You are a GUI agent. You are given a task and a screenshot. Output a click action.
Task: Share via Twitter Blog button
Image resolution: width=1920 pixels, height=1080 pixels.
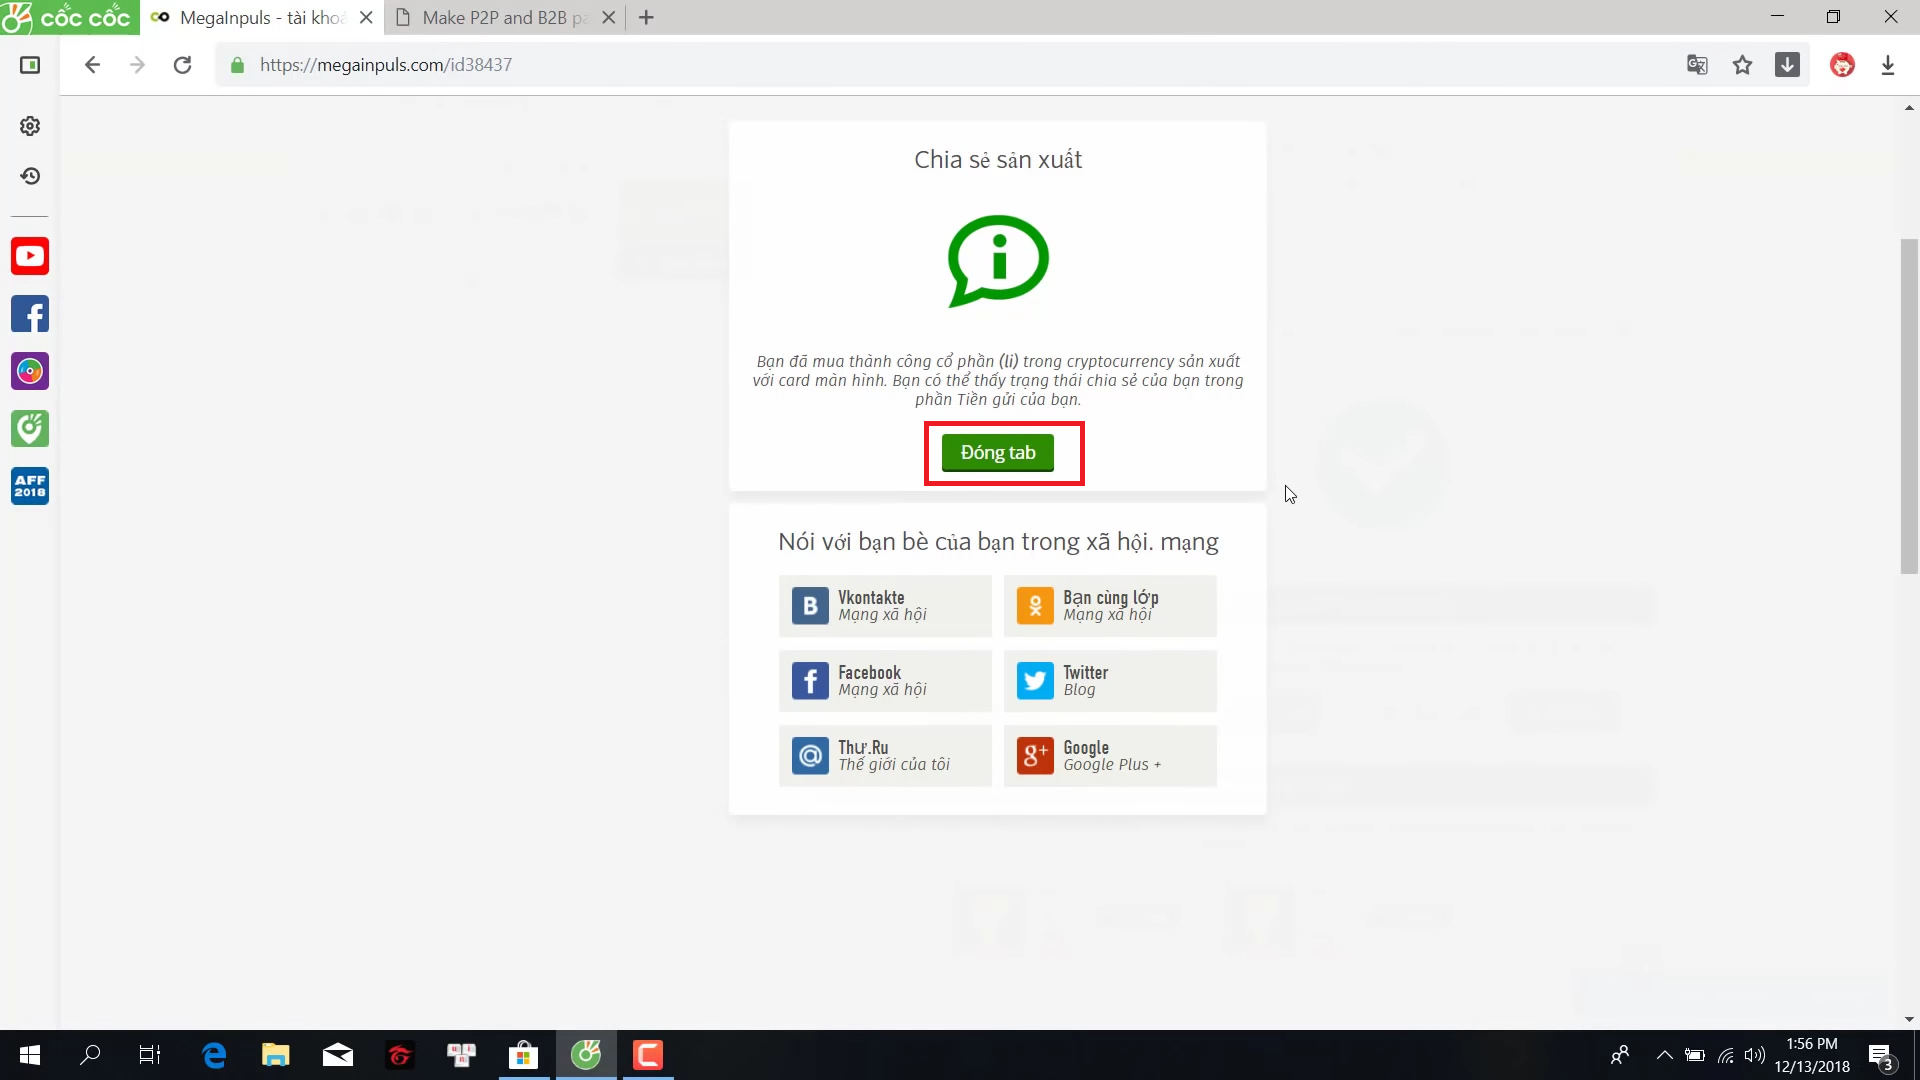tap(1110, 681)
